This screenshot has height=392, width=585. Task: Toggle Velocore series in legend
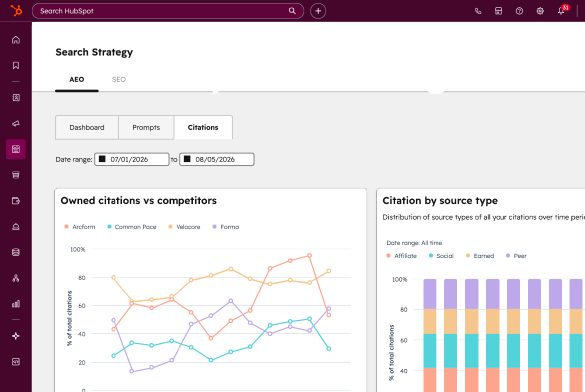click(184, 227)
